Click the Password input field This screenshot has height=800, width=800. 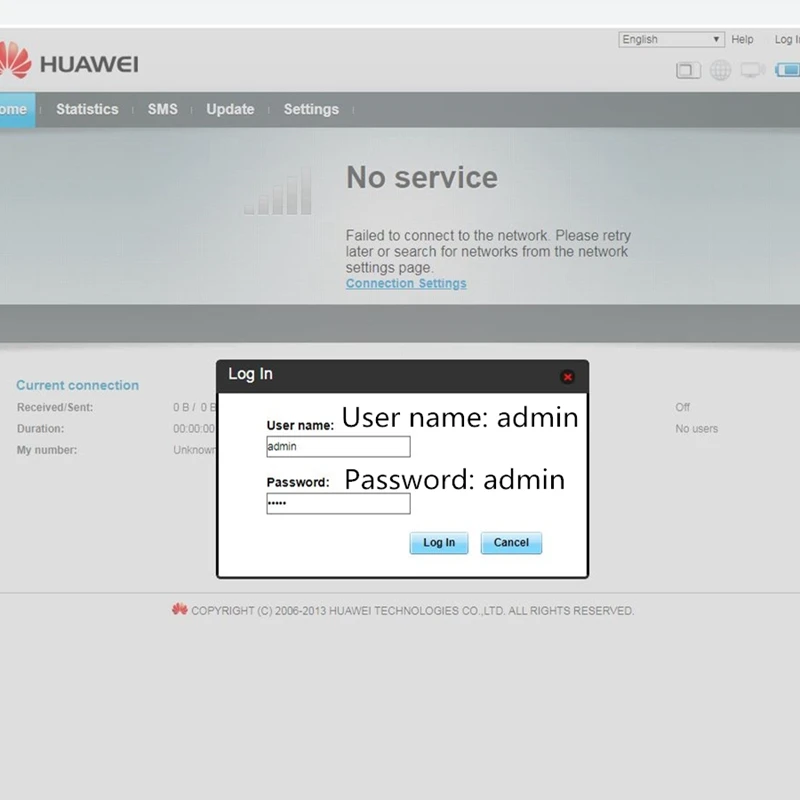tap(338, 504)
